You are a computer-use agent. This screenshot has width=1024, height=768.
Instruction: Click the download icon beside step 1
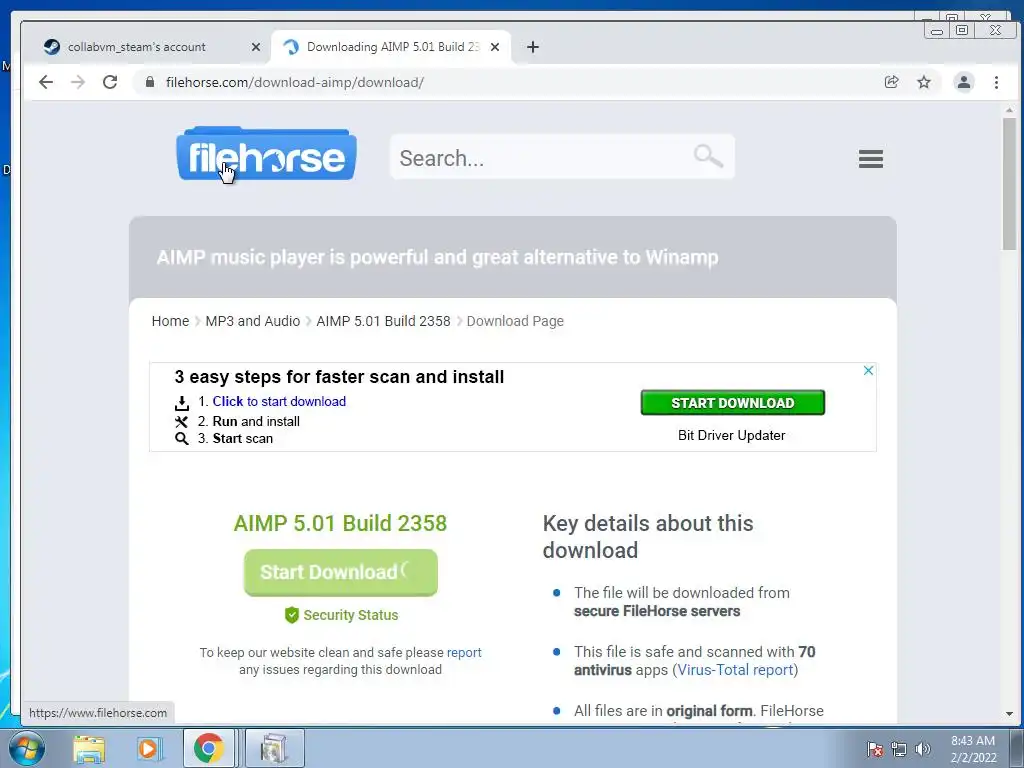point(182,403)
